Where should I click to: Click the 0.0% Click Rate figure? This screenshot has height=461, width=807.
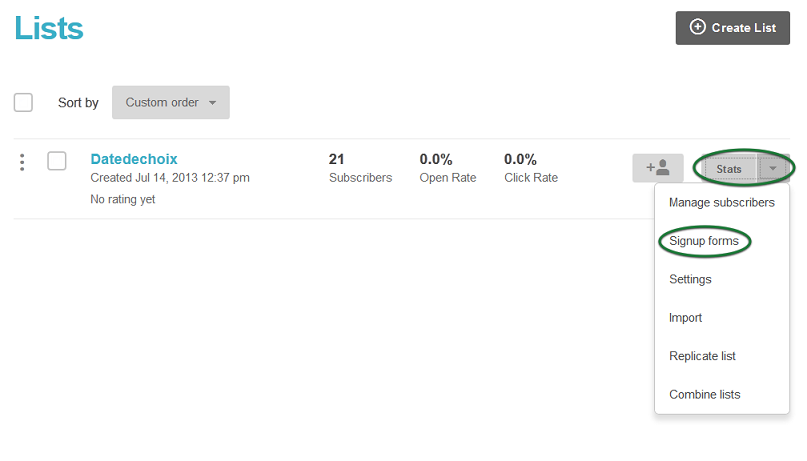(531, 168)
